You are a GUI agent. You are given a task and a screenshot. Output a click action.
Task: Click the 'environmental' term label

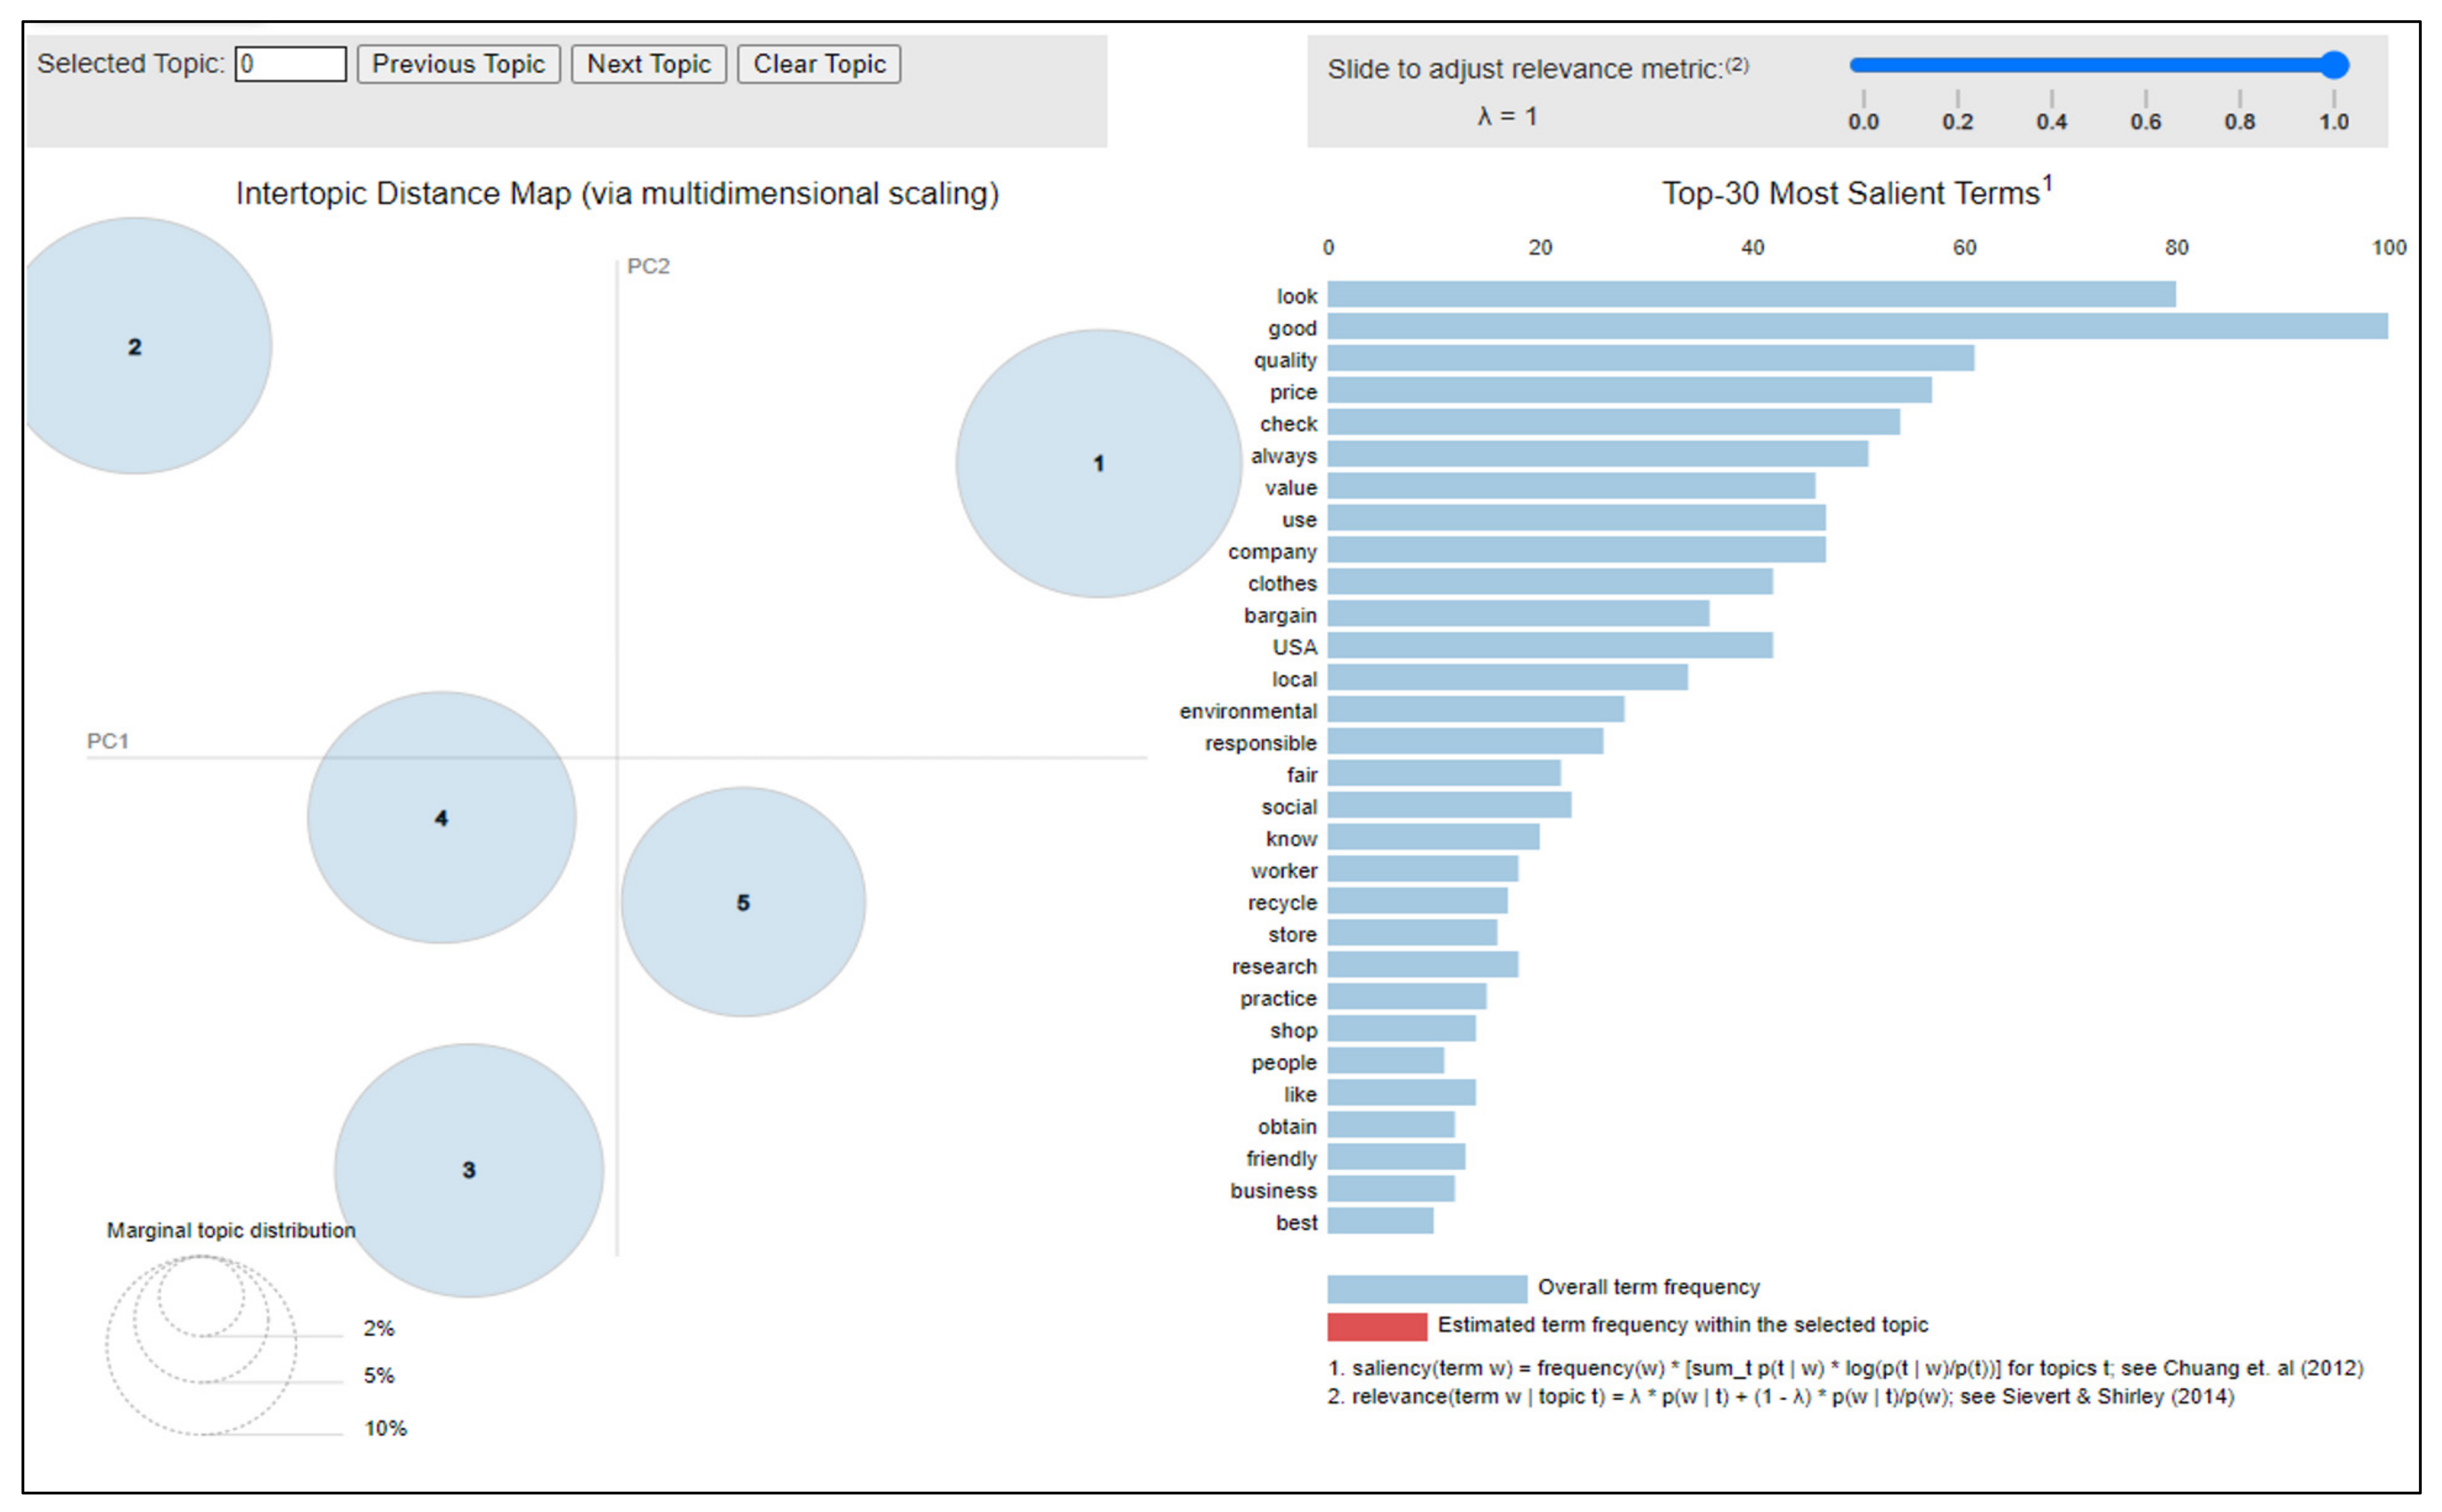pos(1247,711)
